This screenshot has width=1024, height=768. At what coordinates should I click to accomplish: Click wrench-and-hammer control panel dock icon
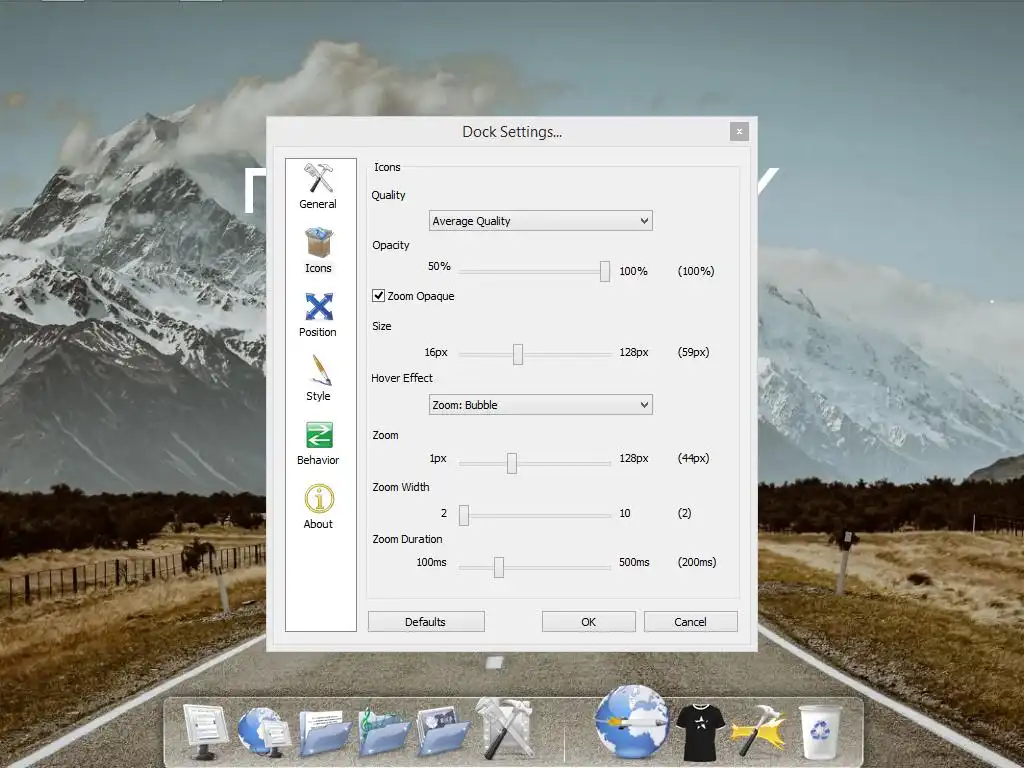(x=505, y=728)
